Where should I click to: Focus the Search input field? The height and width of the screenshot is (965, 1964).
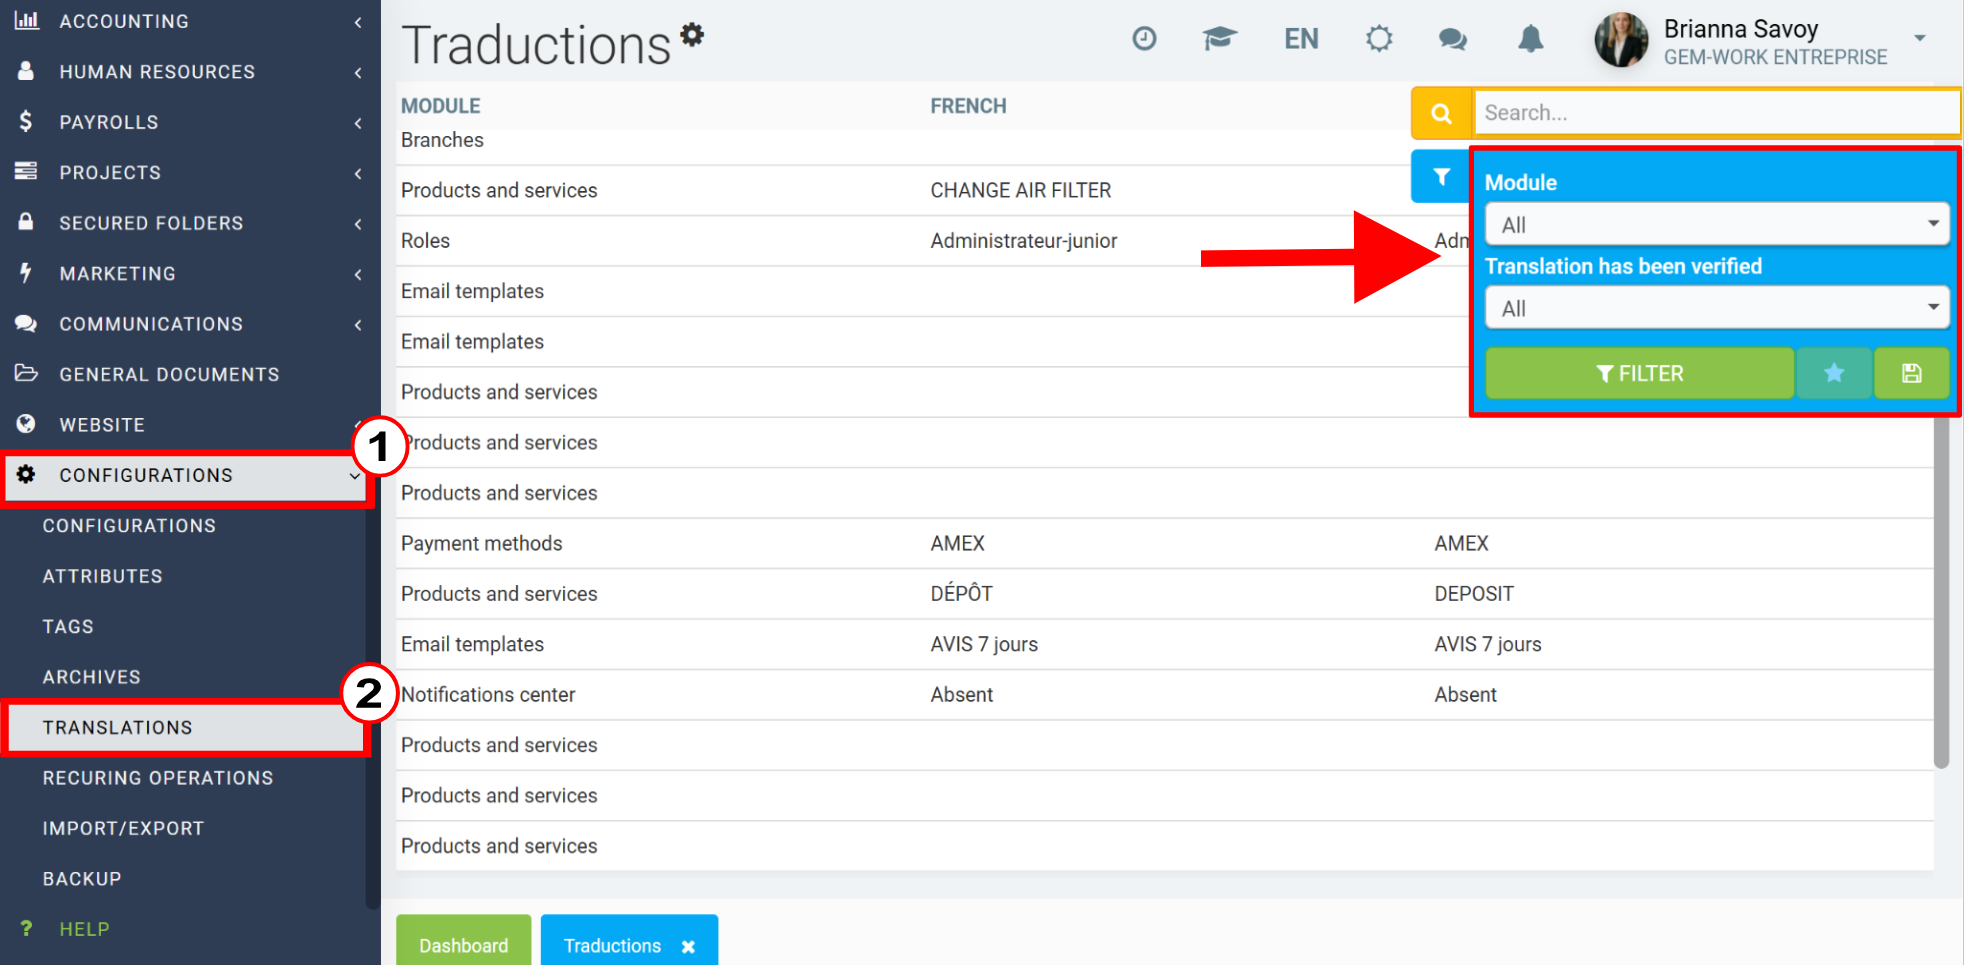pos(1716,113)
